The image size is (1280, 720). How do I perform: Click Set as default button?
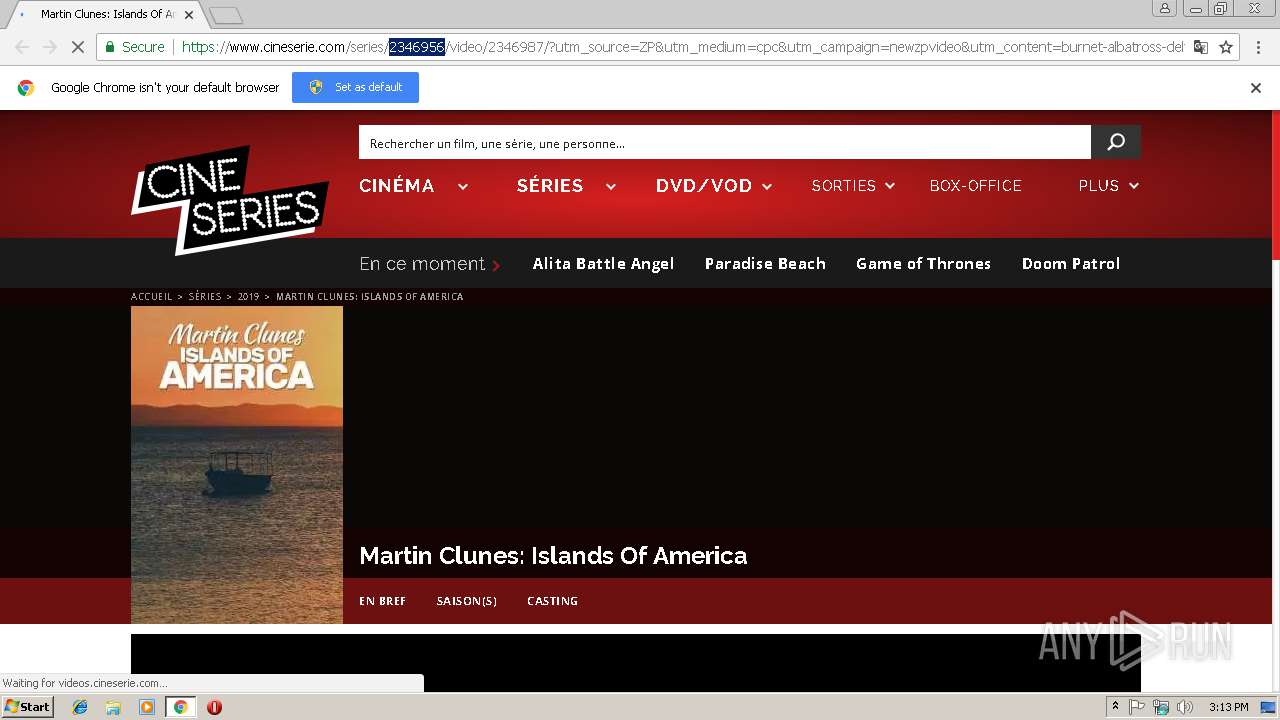355,88
